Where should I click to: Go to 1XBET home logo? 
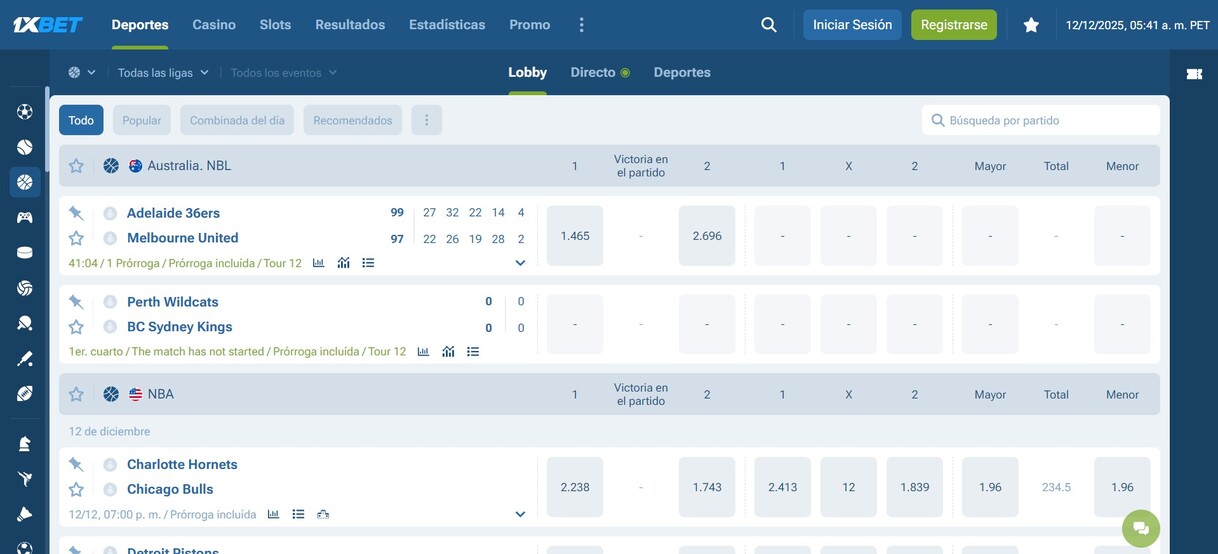[x=47, y=25]
